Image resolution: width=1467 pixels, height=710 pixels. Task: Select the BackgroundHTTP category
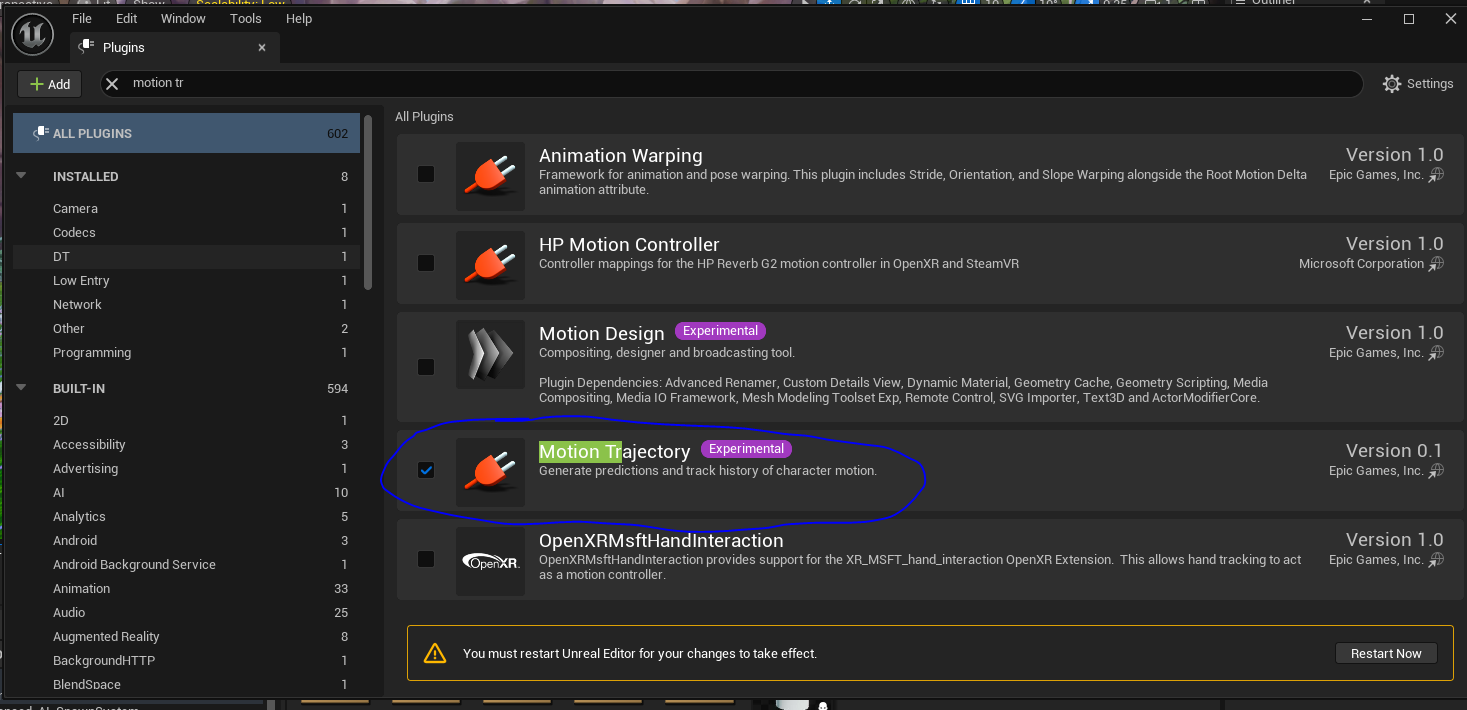[186, 660]
